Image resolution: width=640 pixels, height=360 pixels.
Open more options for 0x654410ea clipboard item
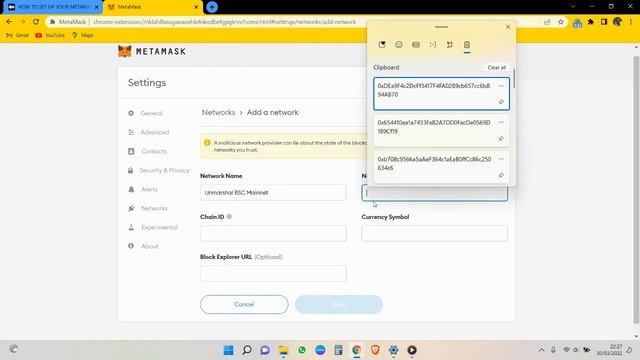tap(501, 122)
